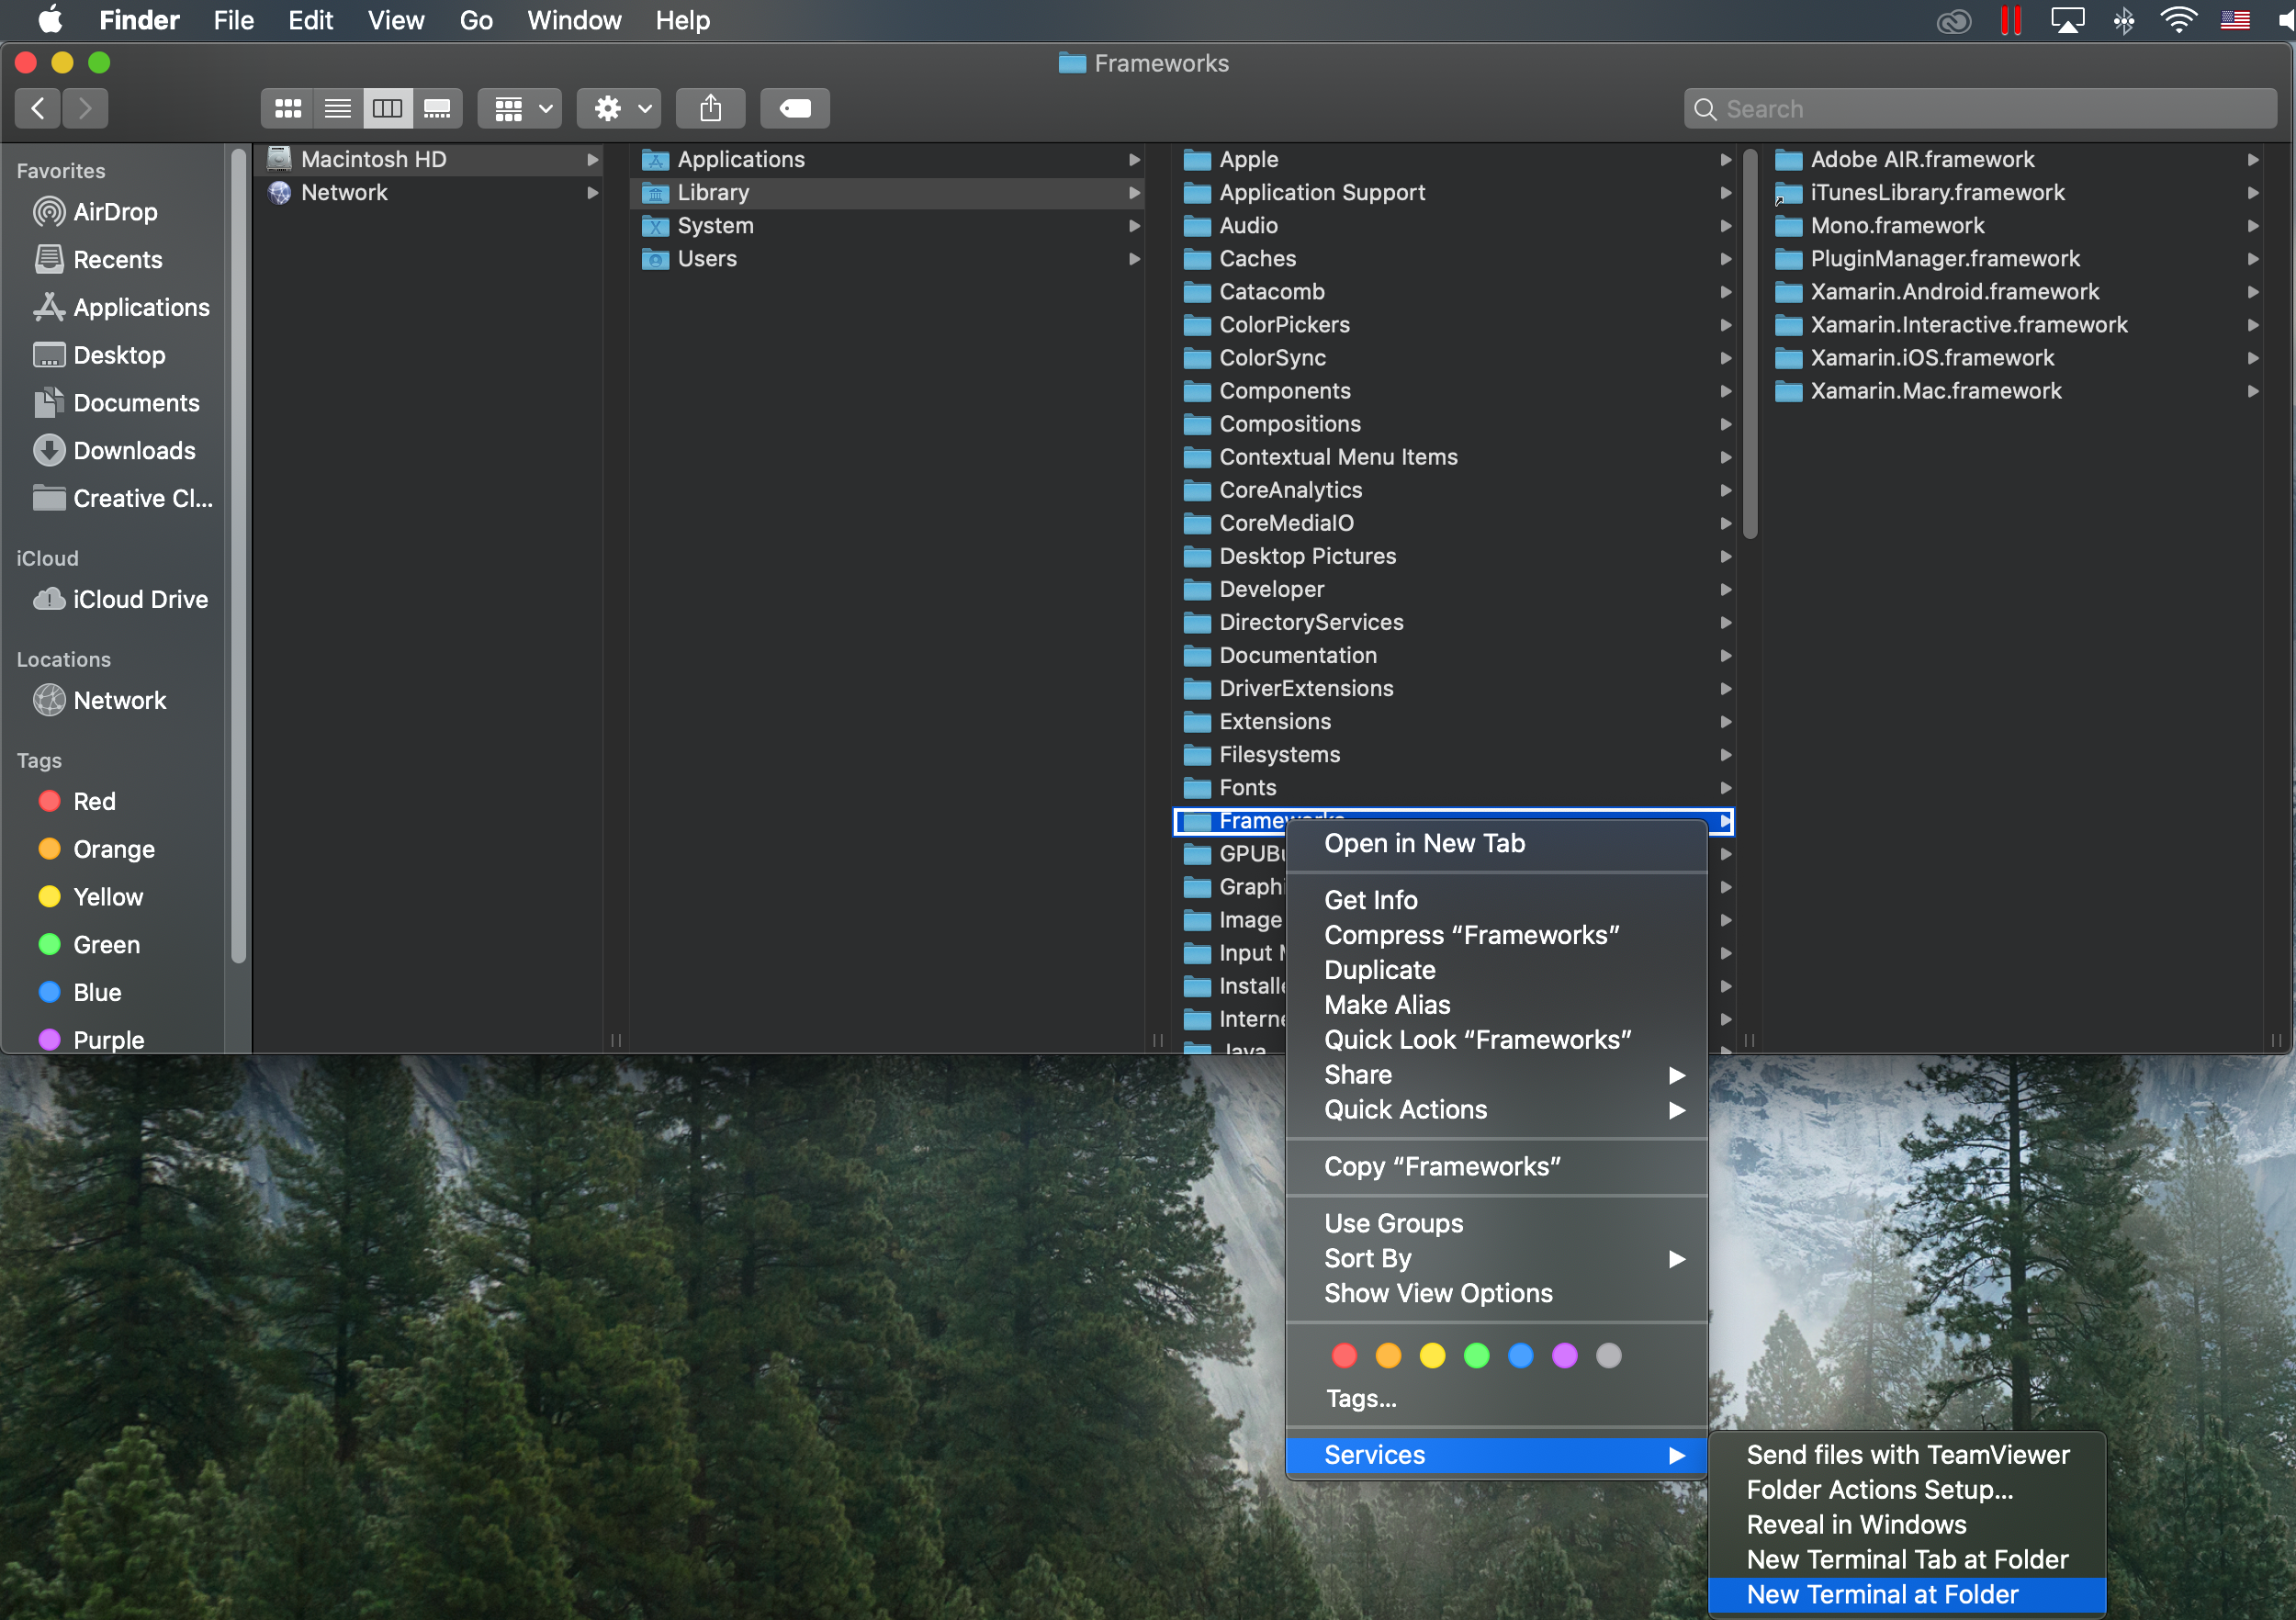Switch to gallery view
Viewport: 2296px width, 1620px height.
pos(437,108)
